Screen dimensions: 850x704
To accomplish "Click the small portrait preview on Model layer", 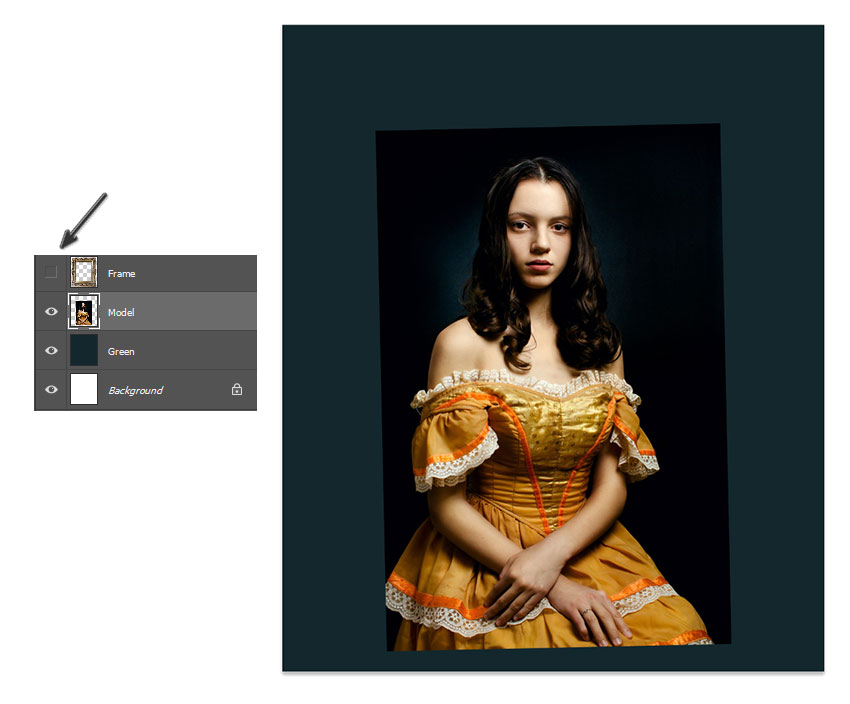I will [84, 311].
